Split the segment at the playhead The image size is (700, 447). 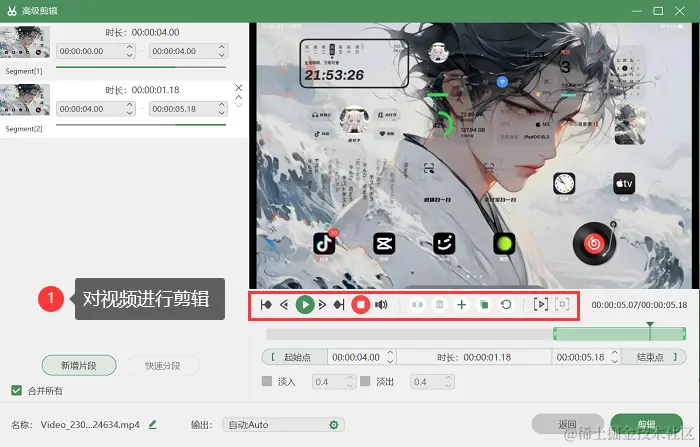point(417,305)
